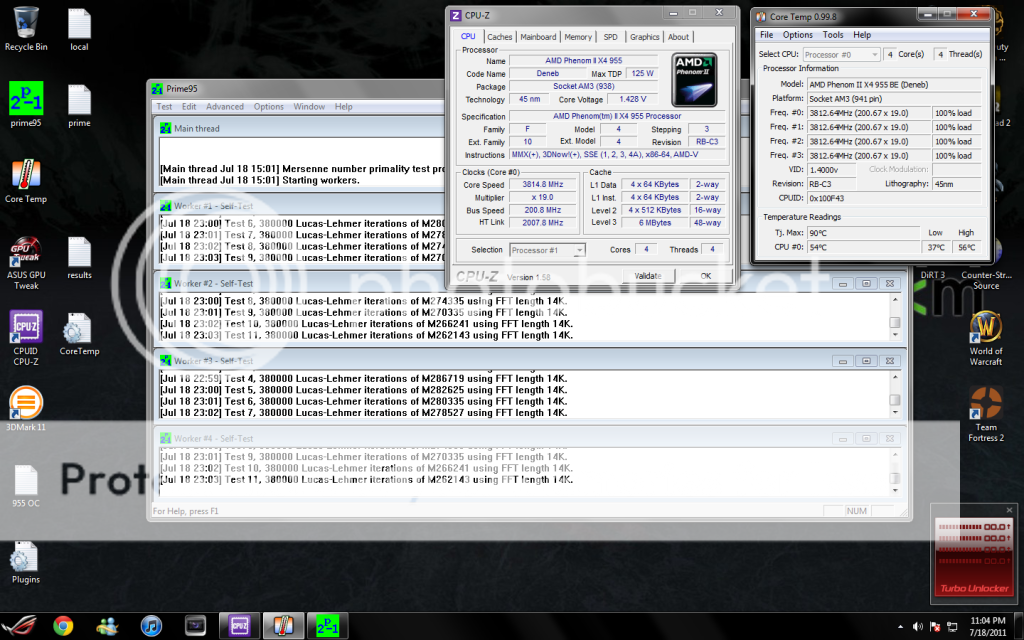Switch to Core Temp taskbar button
The image size is (1024, 640).
(283, 626)
